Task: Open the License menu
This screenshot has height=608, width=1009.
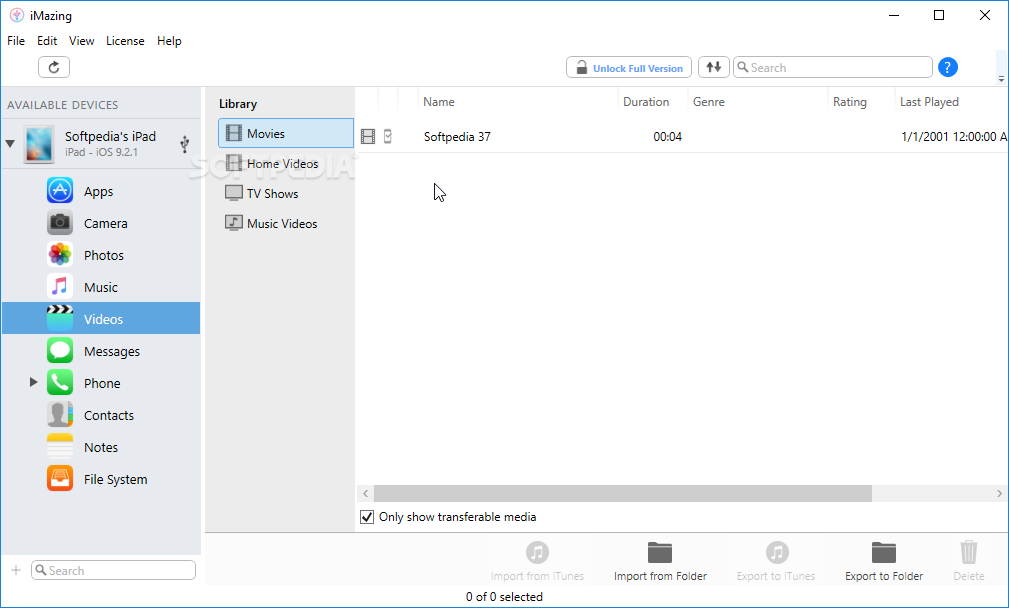Action: tap(125, 41)
